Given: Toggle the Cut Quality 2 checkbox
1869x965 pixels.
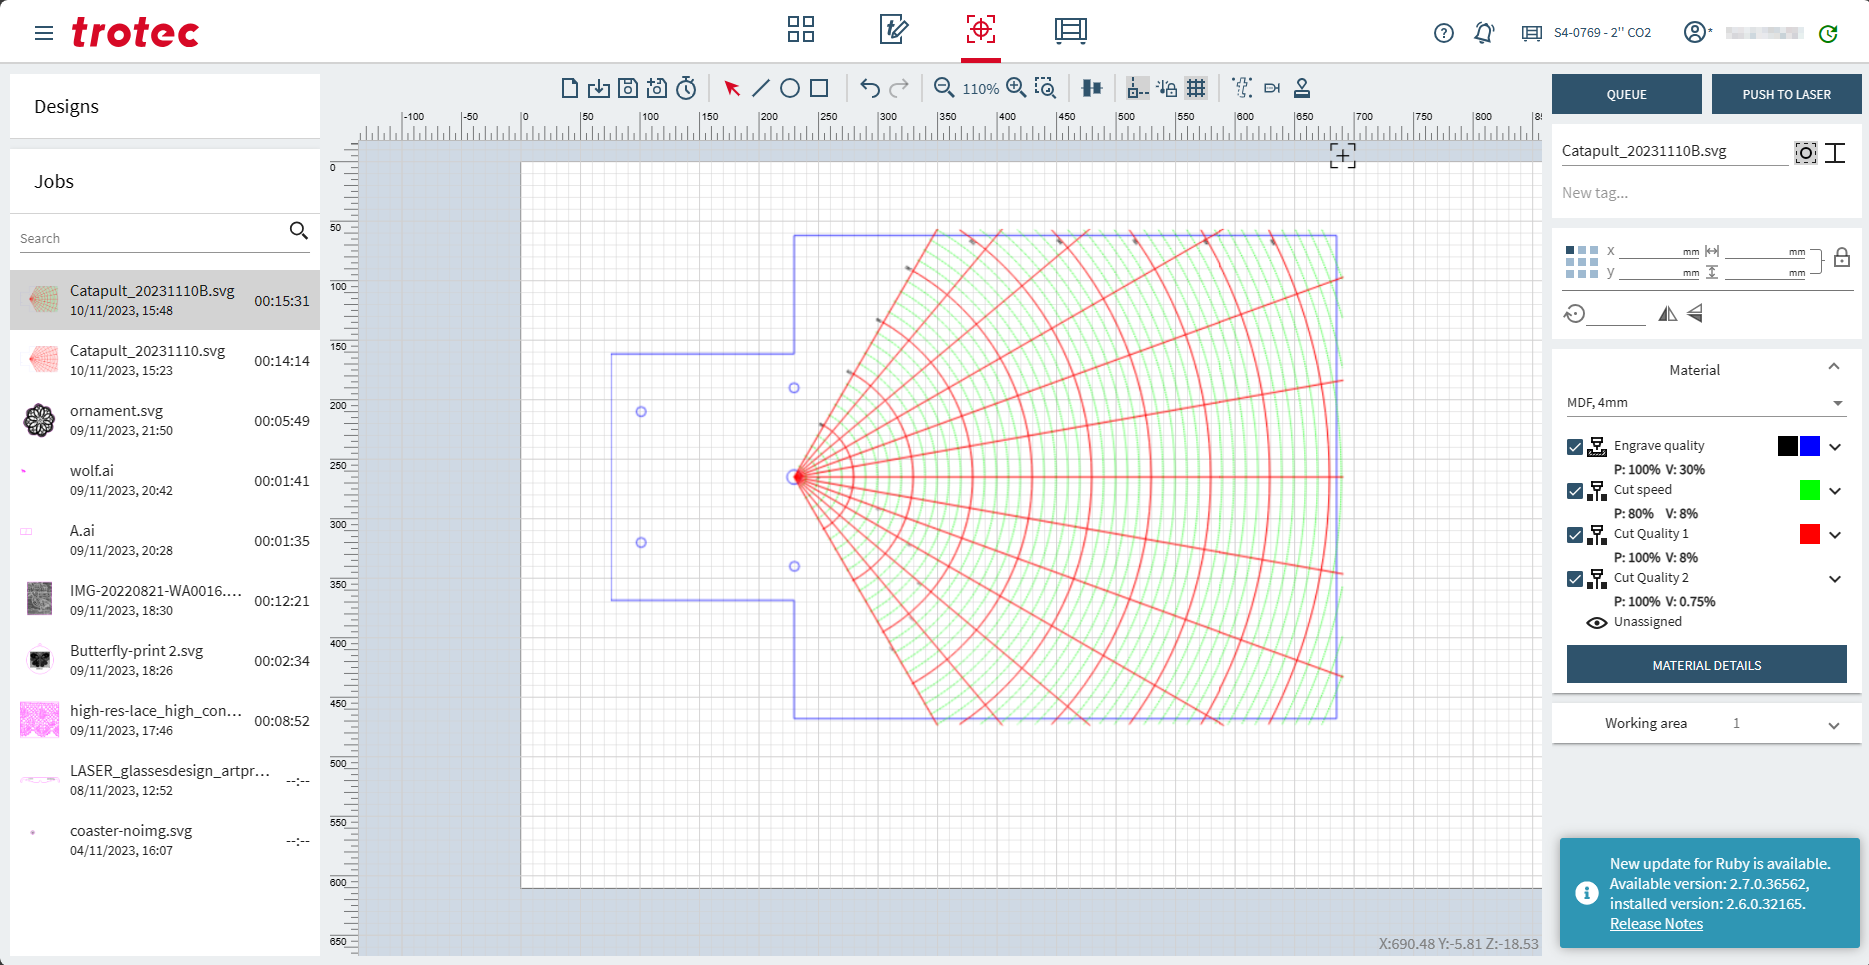Looking at the screenshot, I should coord(1575,579).
